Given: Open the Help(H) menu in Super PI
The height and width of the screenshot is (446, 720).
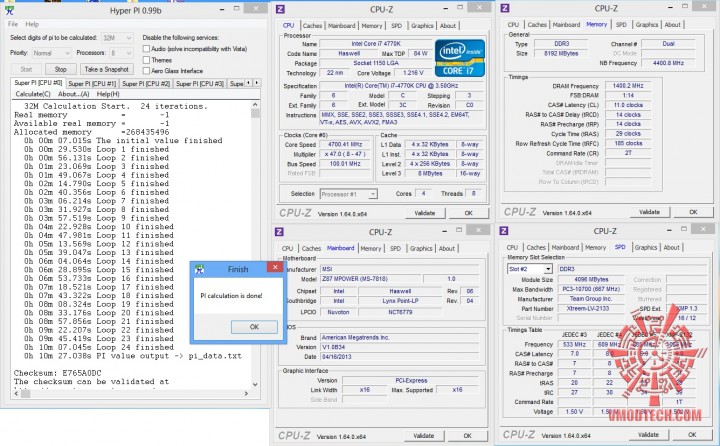Looking at the screenshot, I should click(x=108, y=94).
